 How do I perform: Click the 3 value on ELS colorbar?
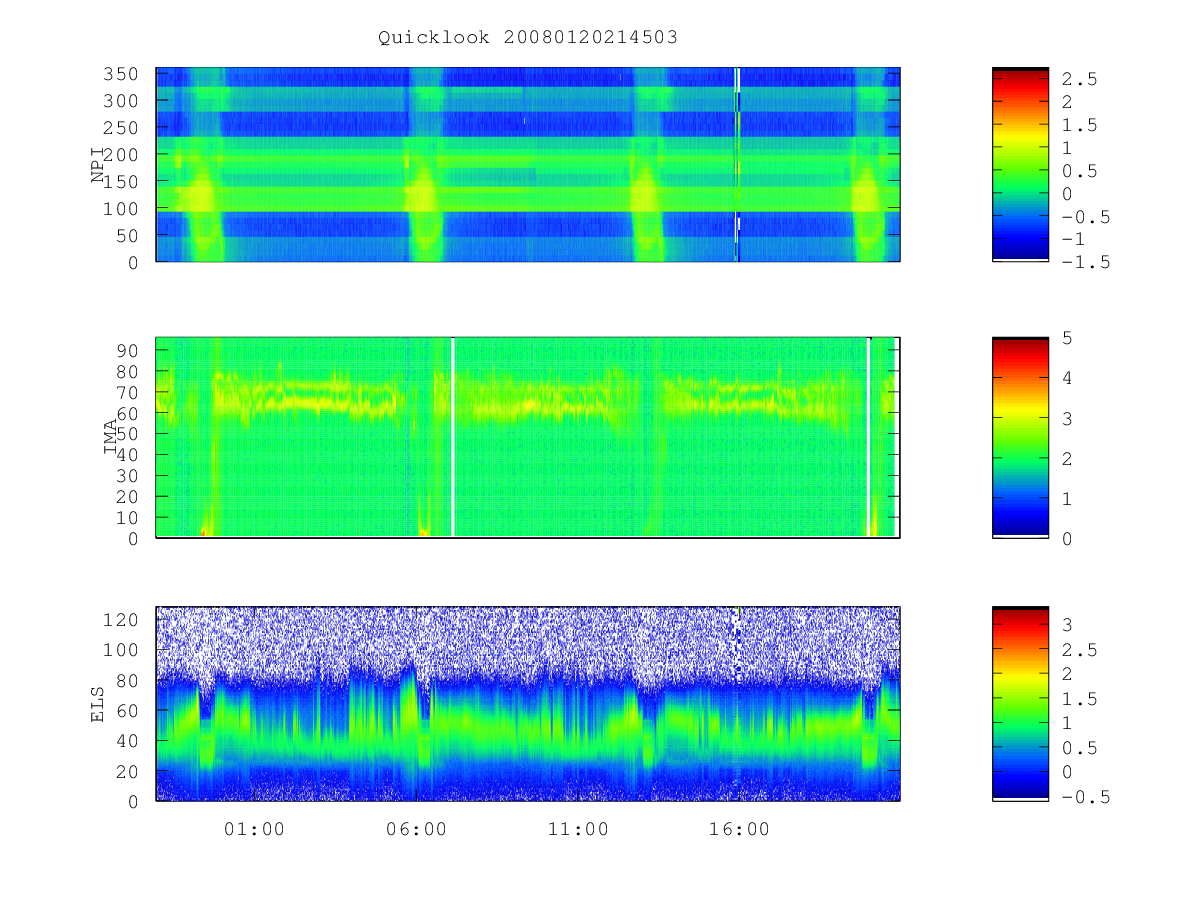click(1067, 625)
